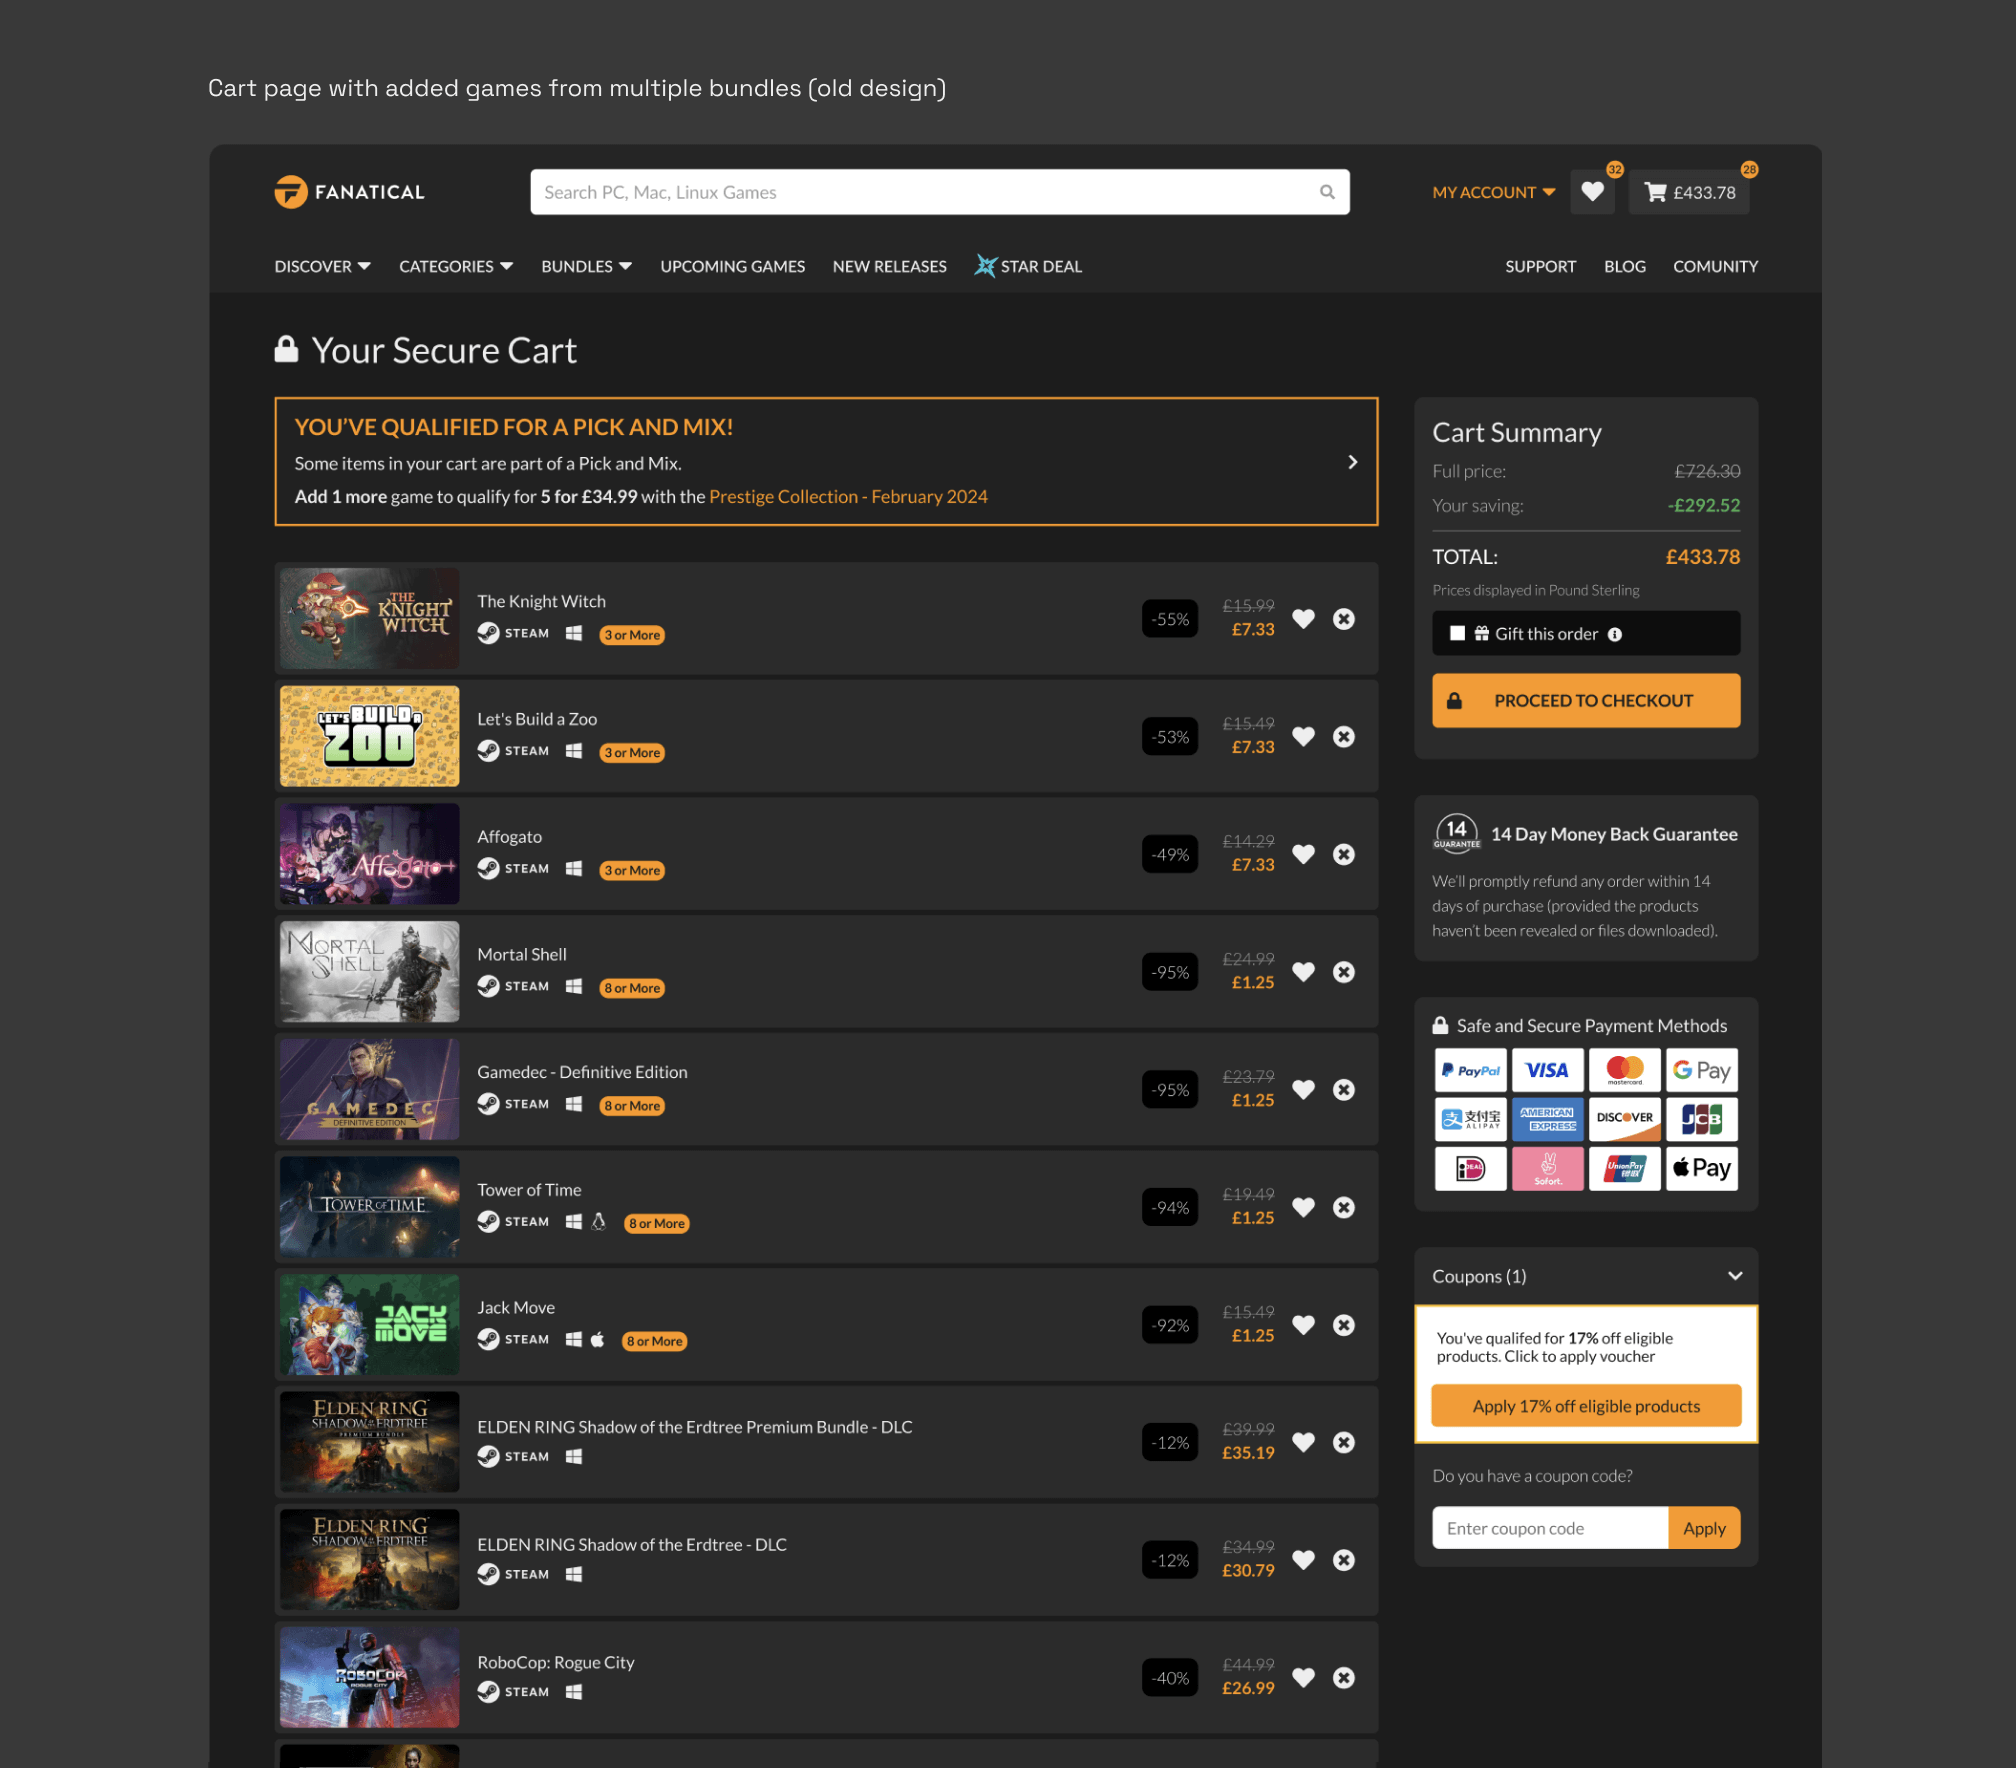Remove Mortal Shell from cart
2016x1768 pixels.
point(1344,972)
